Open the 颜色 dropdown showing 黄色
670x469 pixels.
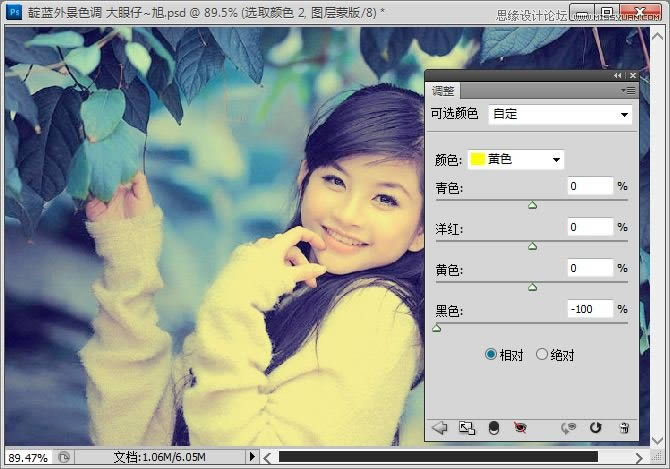(516, 159)
